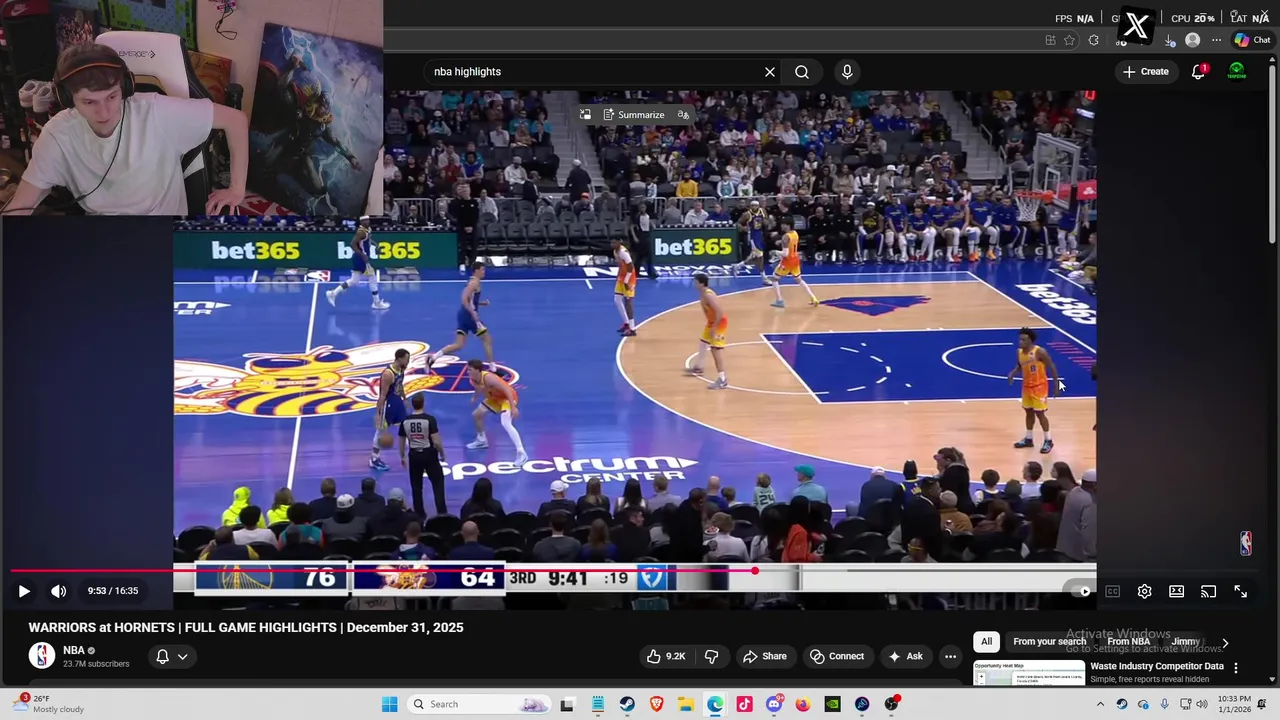This screenshot has height=720, width=1280.
Task: Open Waste Industry Competitor Data ad thumbnail
Action: pyautogui.click(x=1029, y=673)
